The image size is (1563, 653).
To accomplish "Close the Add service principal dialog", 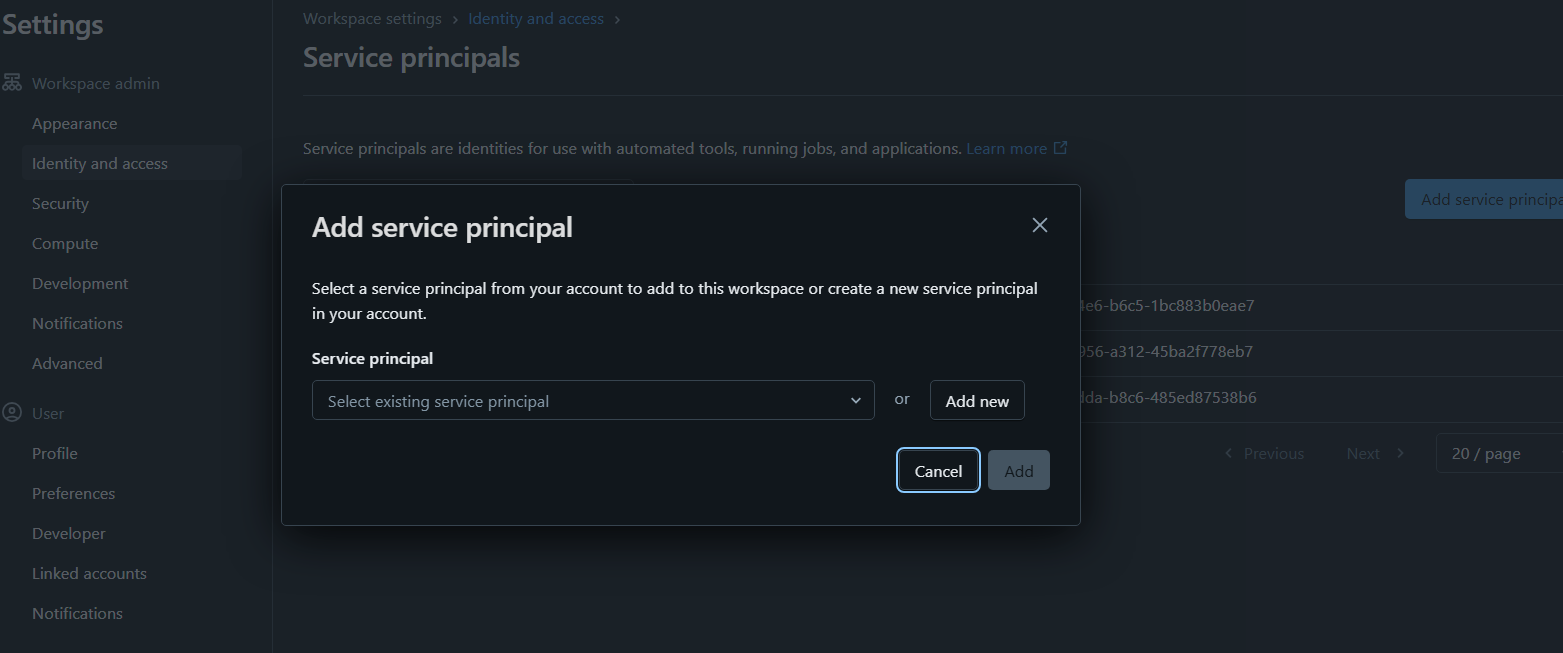I will coord(1040,225).
